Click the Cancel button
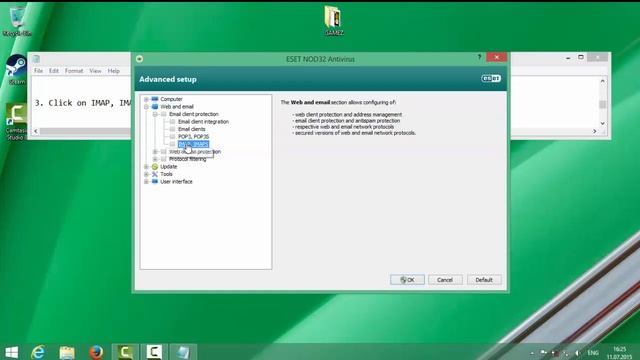This screenshot has width=640, height=360. [445, 280]
